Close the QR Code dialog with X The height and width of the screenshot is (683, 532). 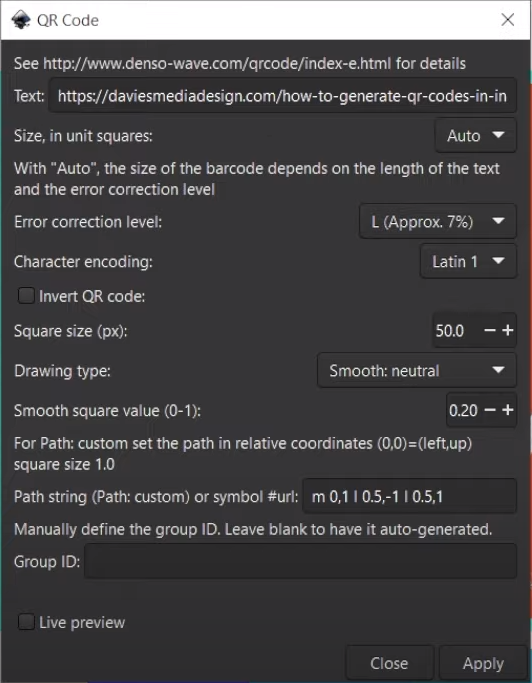point(508,20)
